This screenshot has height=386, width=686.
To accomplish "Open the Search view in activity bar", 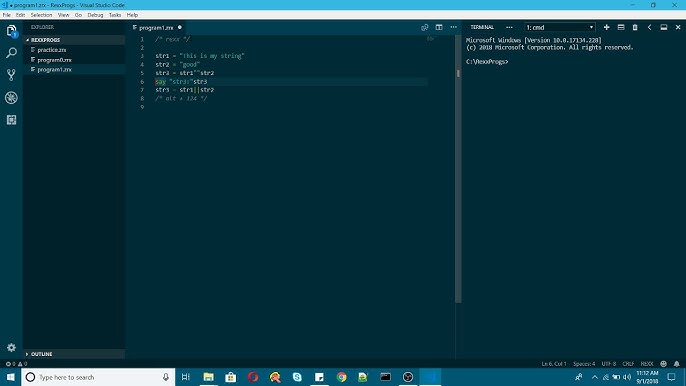I will (x=11, y=53).
